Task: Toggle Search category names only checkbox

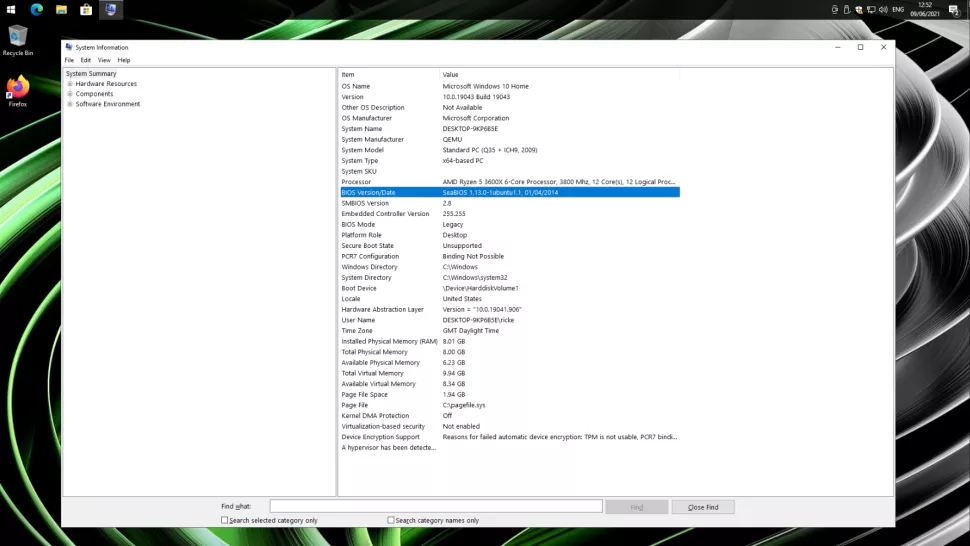Action: [391, 520]
